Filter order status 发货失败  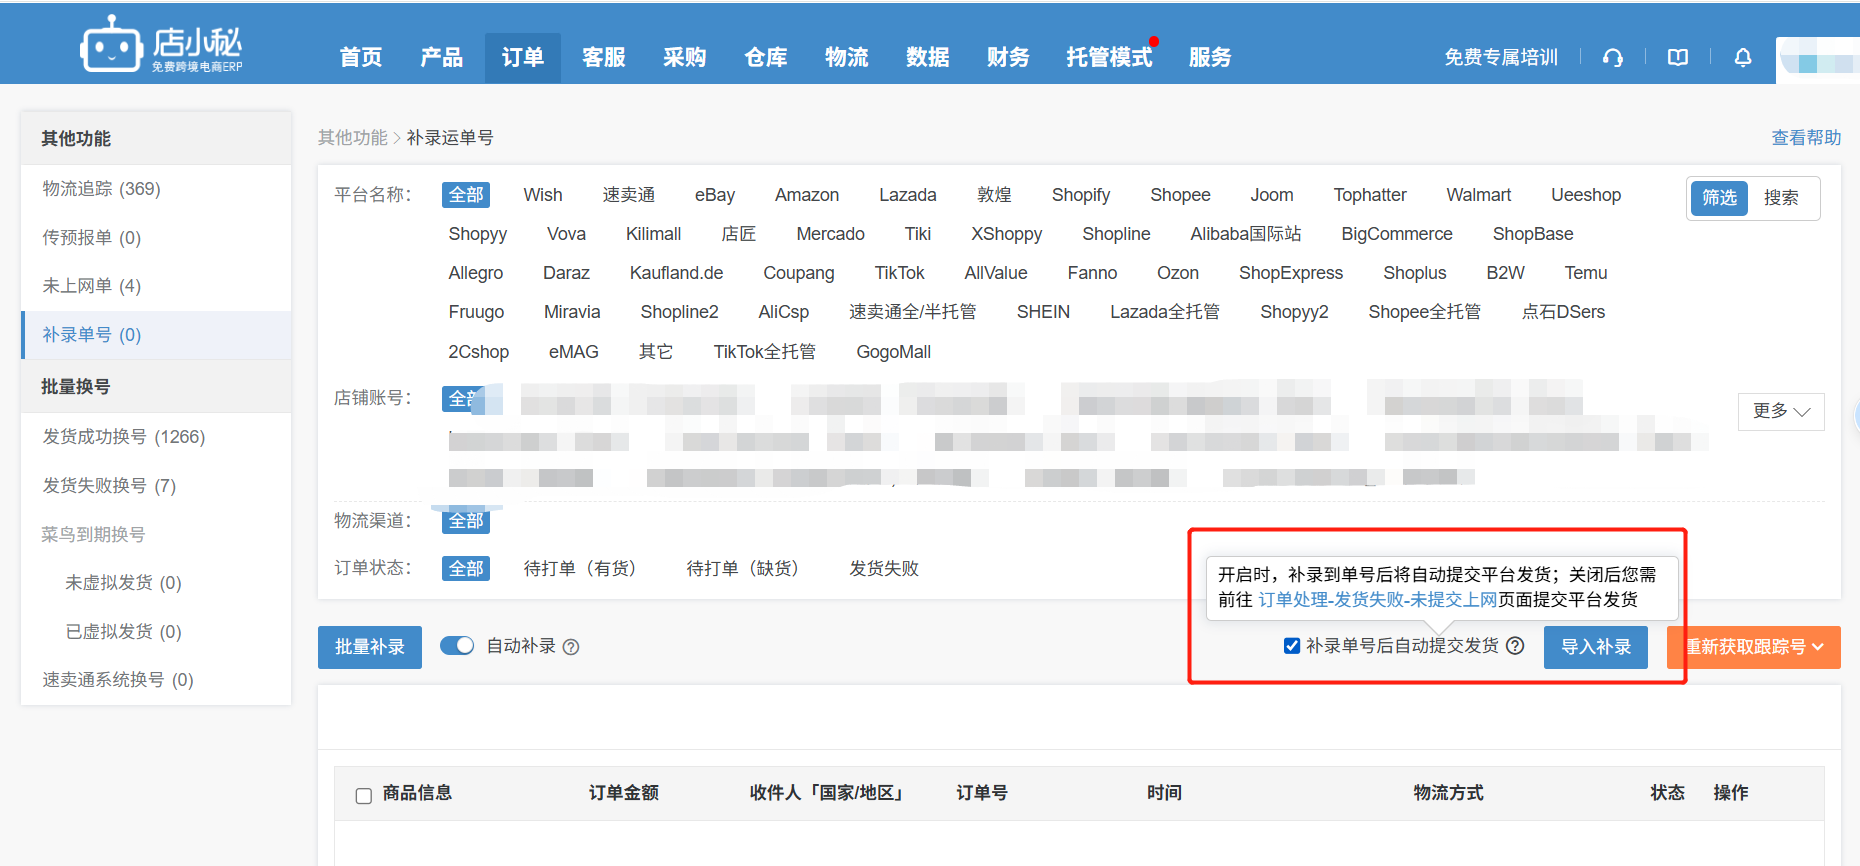[884, 569]
